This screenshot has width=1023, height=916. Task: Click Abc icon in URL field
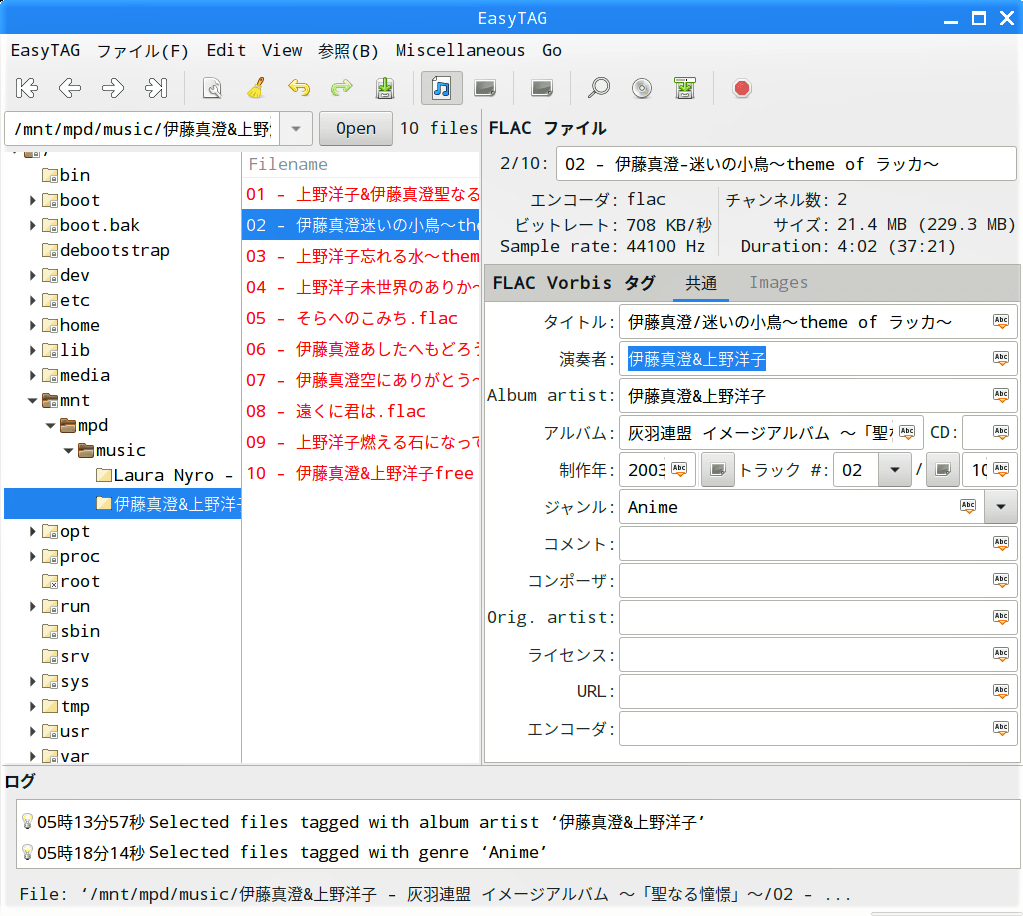(1001, 692)
